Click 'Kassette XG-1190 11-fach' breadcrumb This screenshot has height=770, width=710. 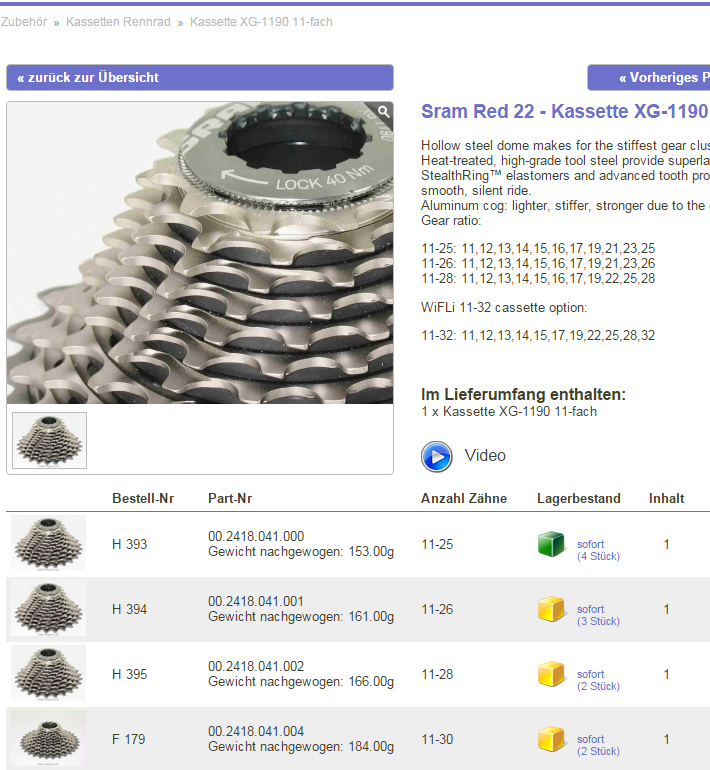[x=261, y=22]
